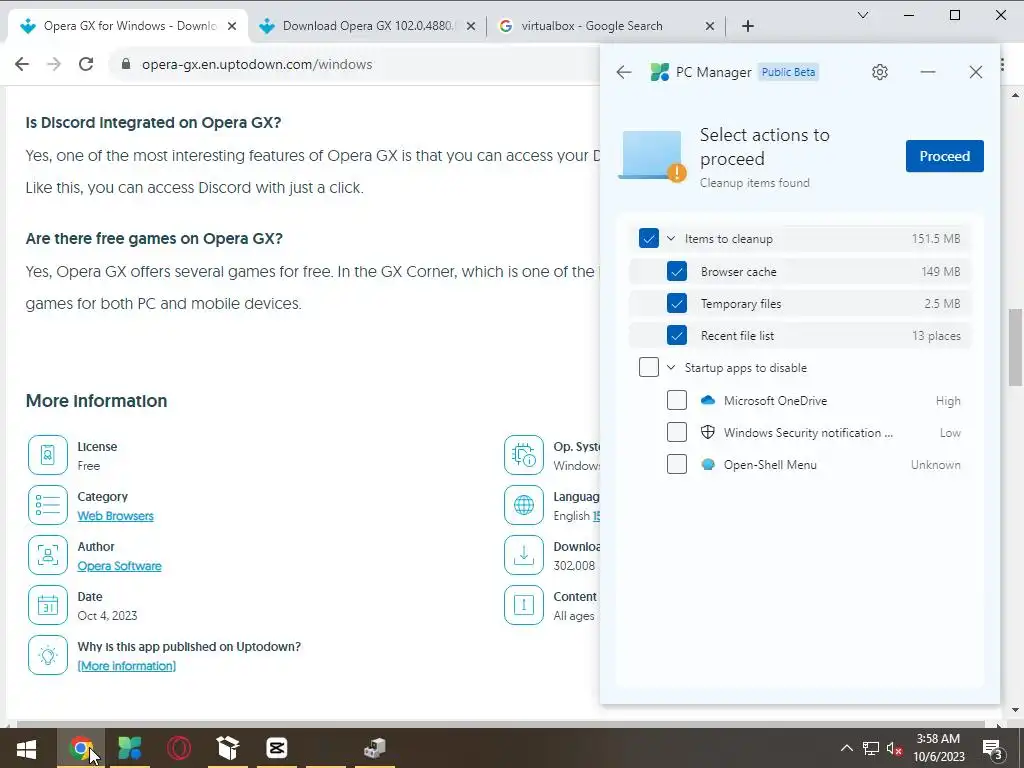Open Web Browsers category link
The width and height of the screenshot is (1024, 768).
coord(116,516)
